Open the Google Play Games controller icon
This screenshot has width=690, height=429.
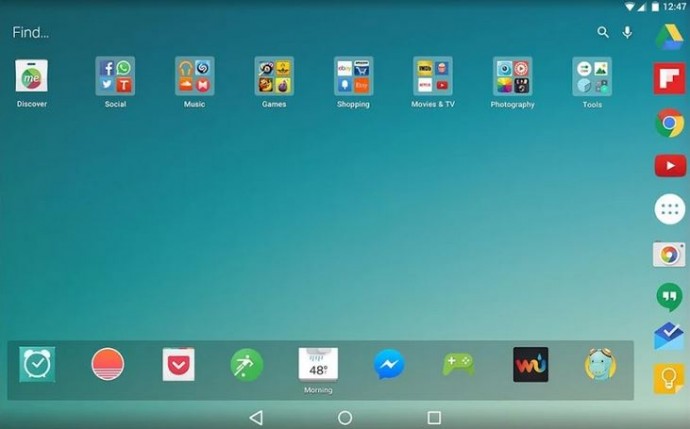tap(458, 365)
